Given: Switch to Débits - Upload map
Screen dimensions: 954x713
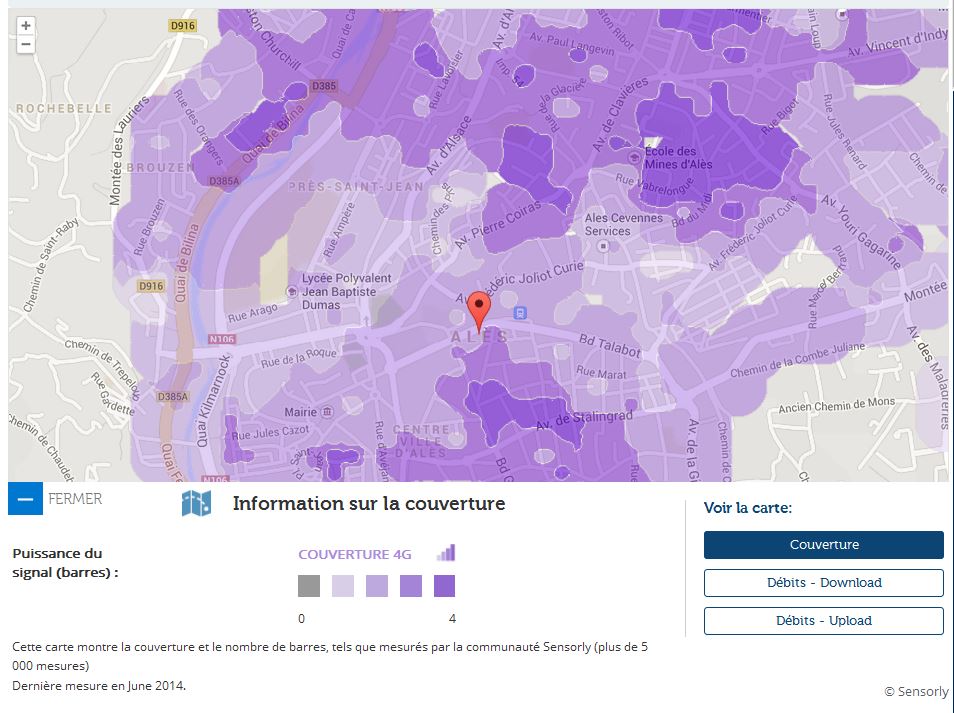Looking at the screenshot, I should pos(823,621).
